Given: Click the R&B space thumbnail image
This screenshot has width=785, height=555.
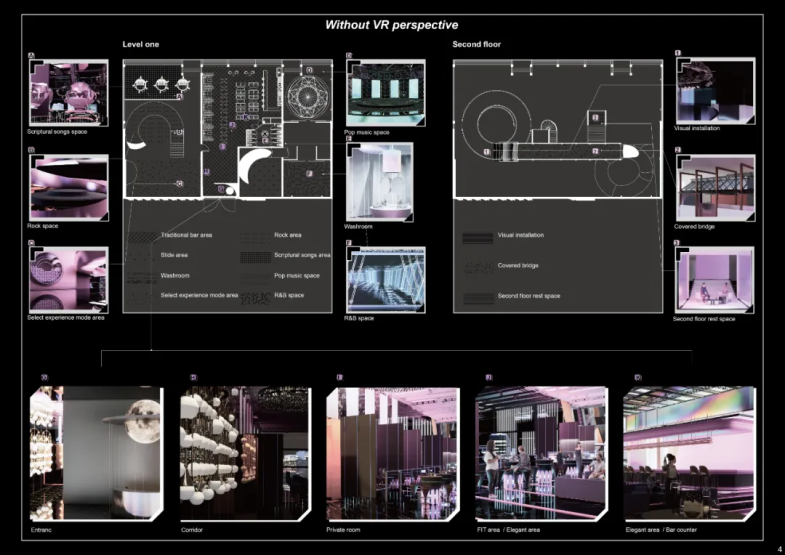Looking at the screenshot, I should (385, 279).
